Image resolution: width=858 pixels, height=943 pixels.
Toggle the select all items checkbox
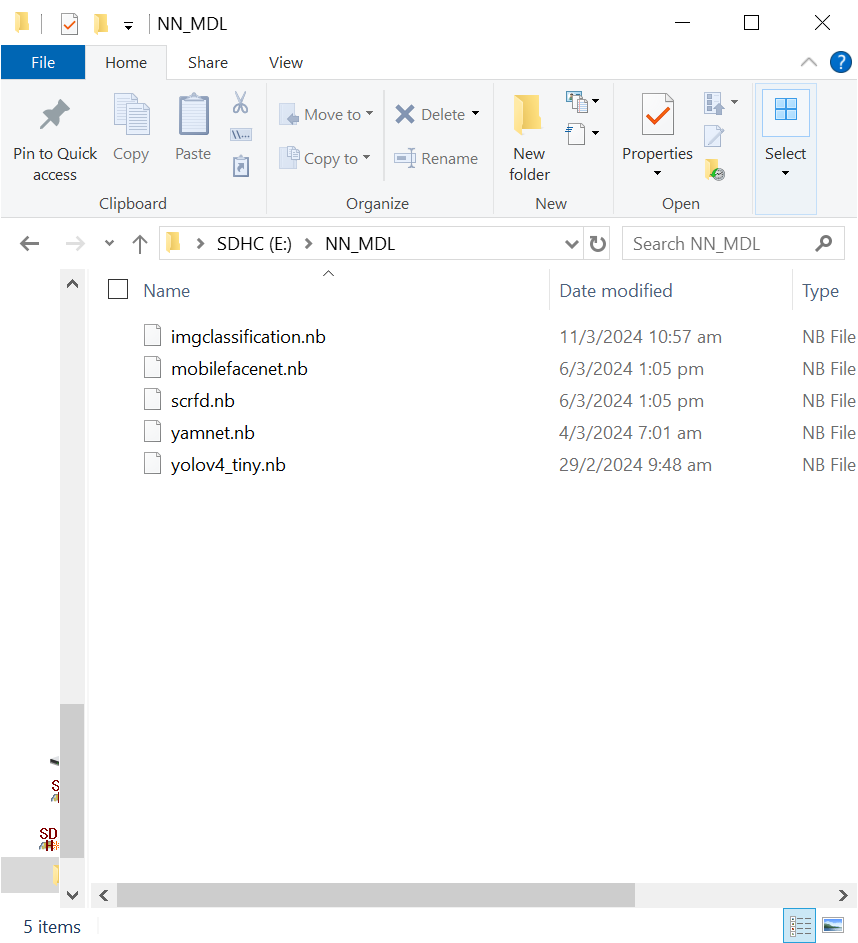(118, 290)
